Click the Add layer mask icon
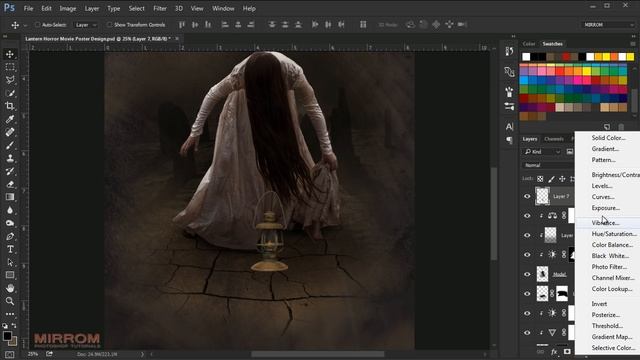Screen dimensions: 640x360 tap(567, 351)
